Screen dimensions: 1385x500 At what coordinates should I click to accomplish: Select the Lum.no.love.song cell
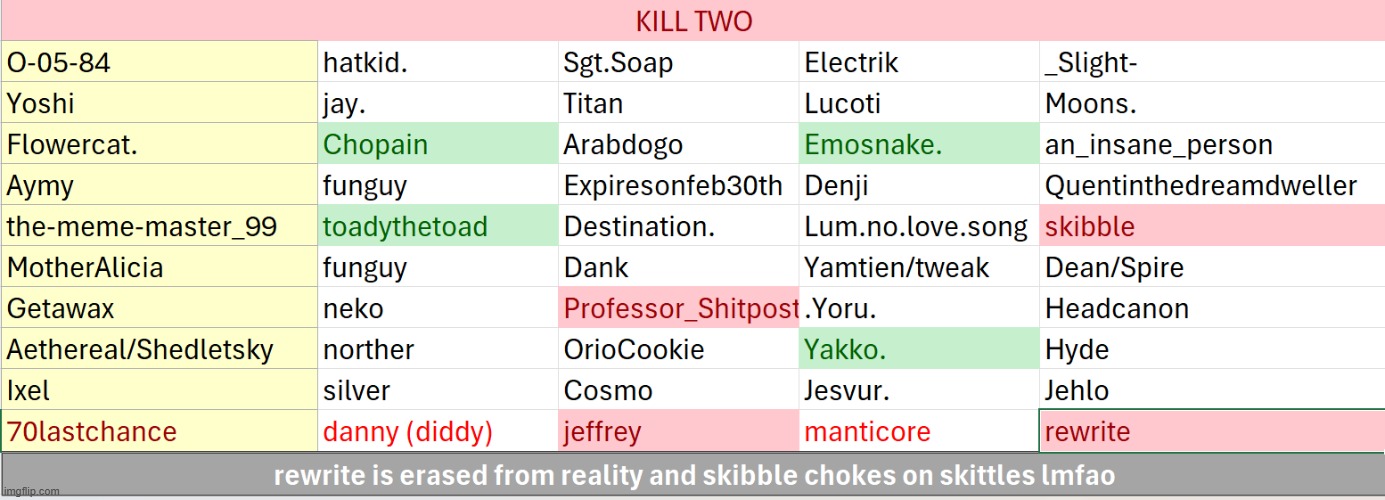[x=919, y=227]
